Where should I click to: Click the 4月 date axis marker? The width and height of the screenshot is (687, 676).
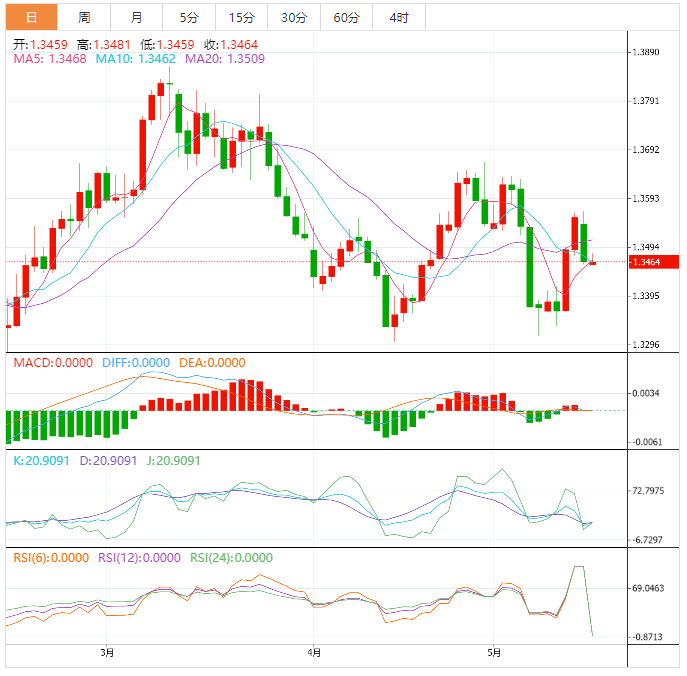315,653
